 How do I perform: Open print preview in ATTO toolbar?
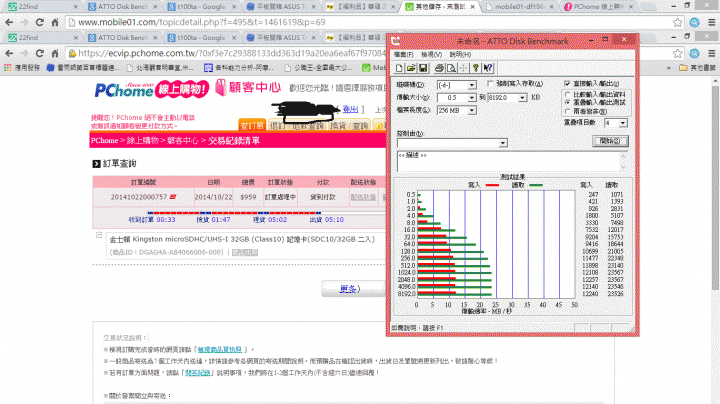point(451,68)
